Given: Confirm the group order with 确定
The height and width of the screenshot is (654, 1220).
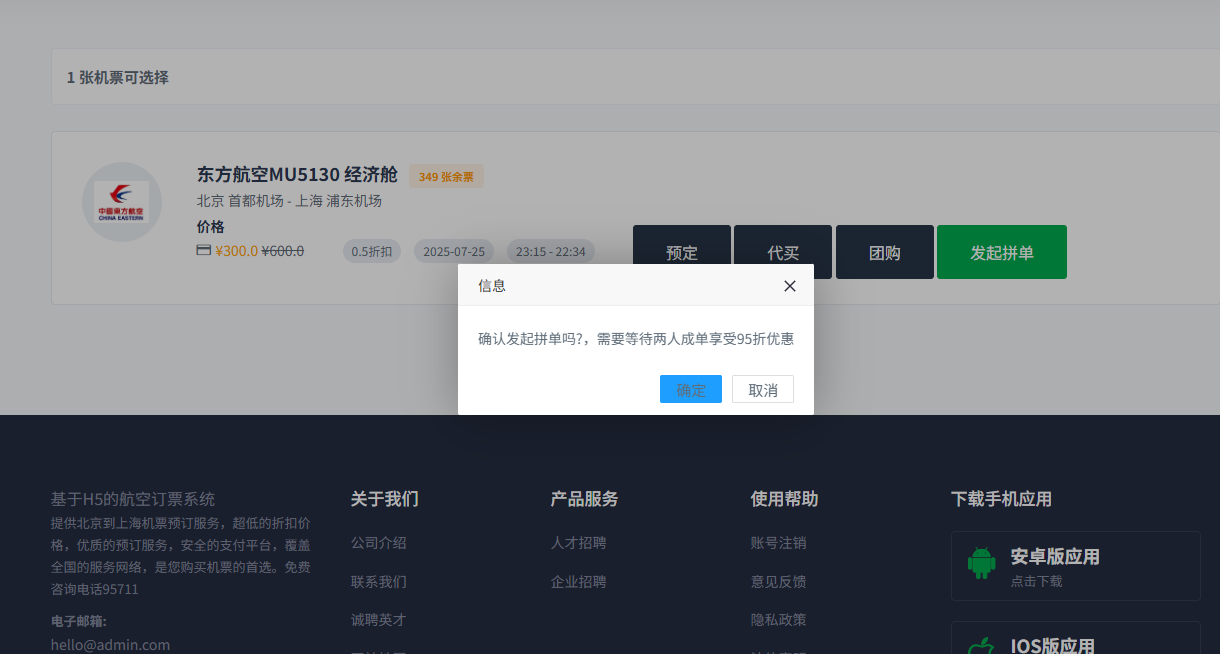Looking at the screenshot, I should pos(691,389).
